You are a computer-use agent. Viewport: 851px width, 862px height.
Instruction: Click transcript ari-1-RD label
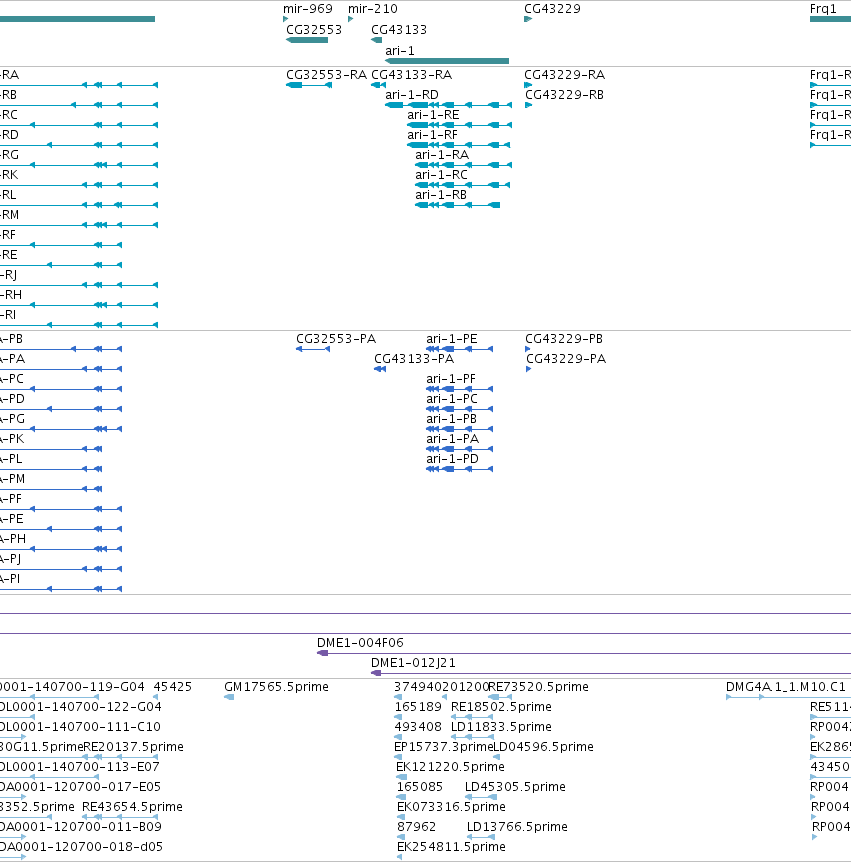(x=412, y=95)
